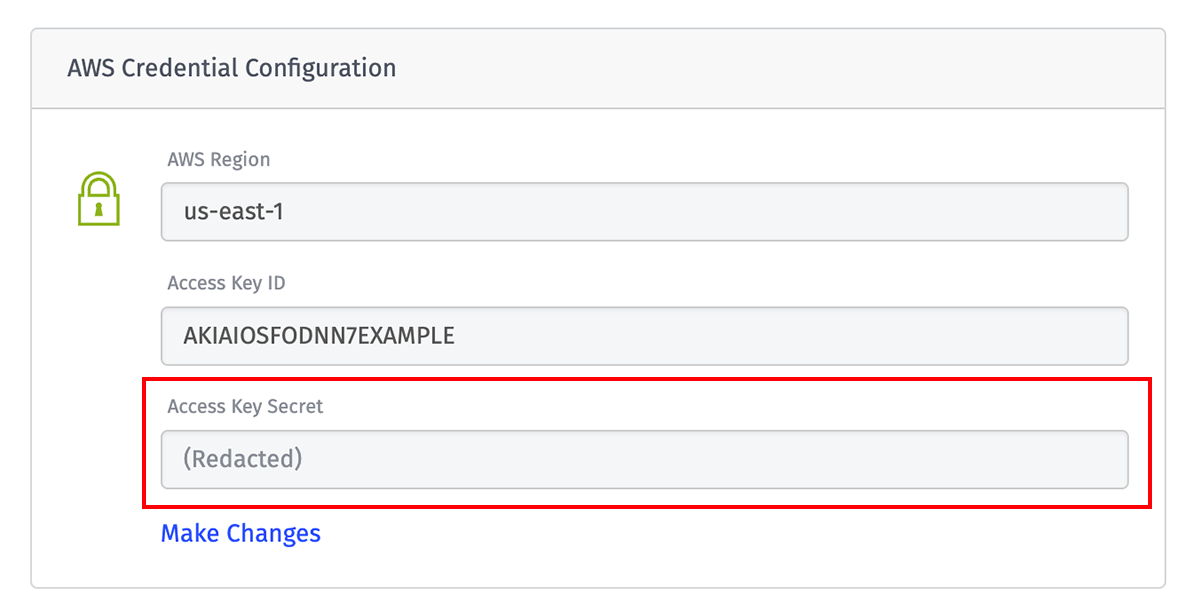Viewport: 1200px width, 611px height.
Task: Click the Access Key Secret field label
Action: click(x=246, y=407)
